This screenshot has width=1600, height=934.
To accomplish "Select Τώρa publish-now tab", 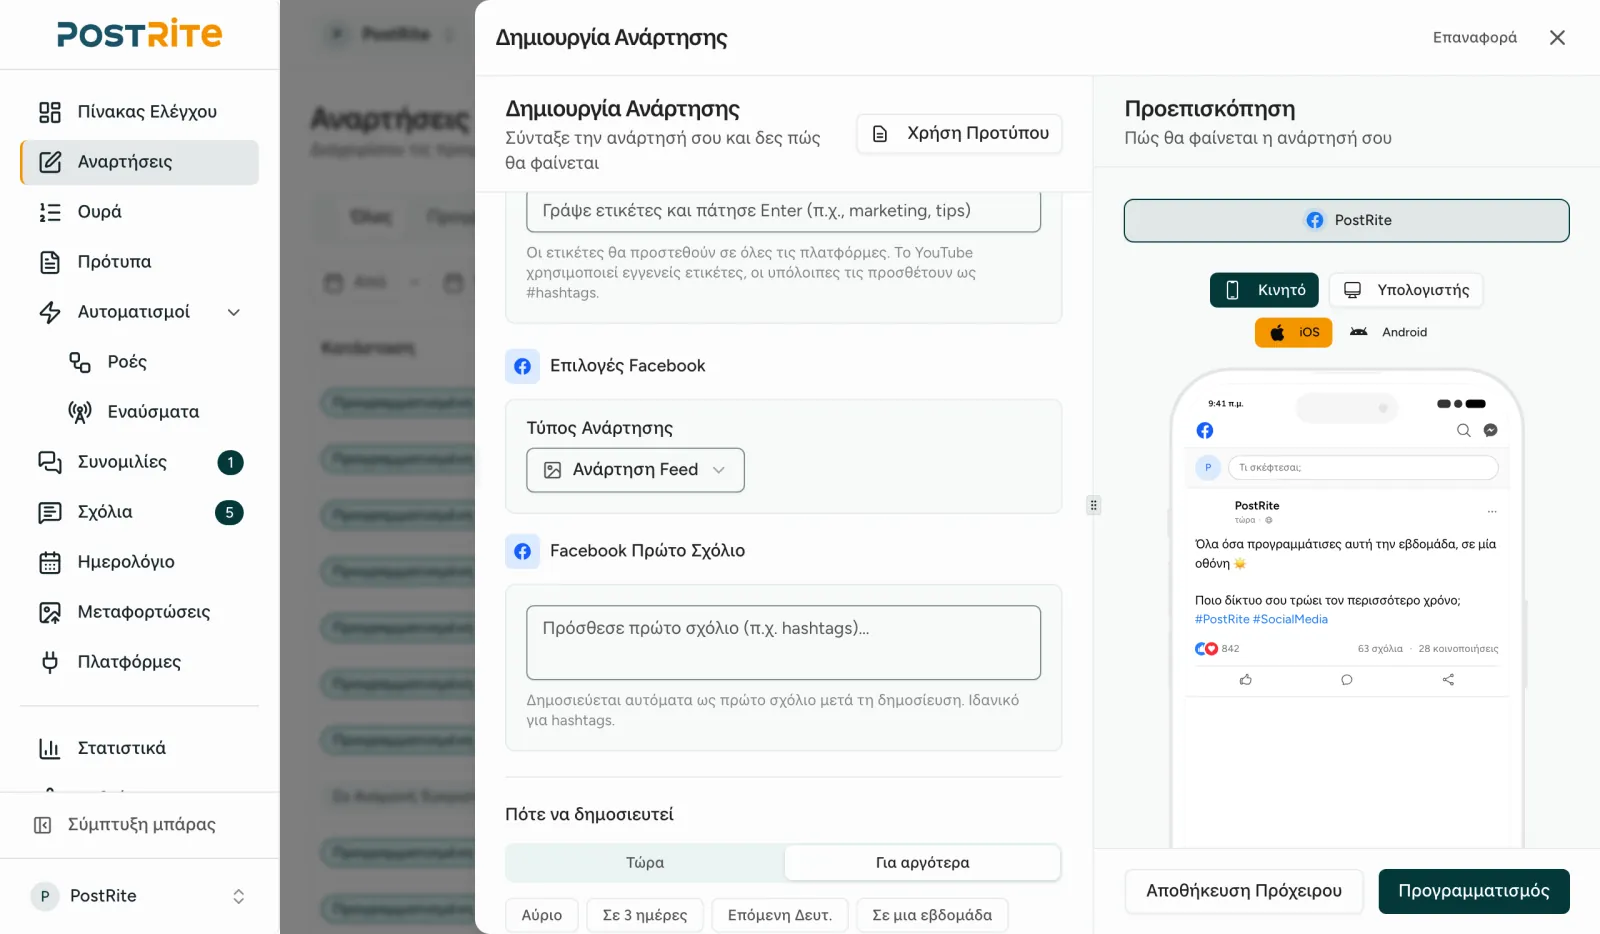I will 645,863.
